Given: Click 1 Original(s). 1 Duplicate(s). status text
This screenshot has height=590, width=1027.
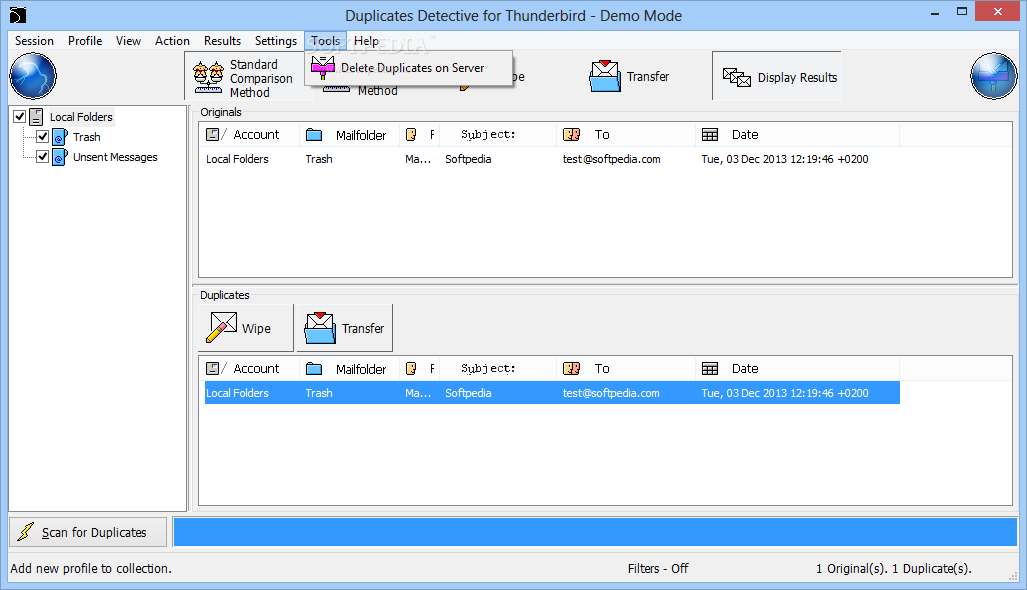Looking at the screenshot, I should 893,568.
